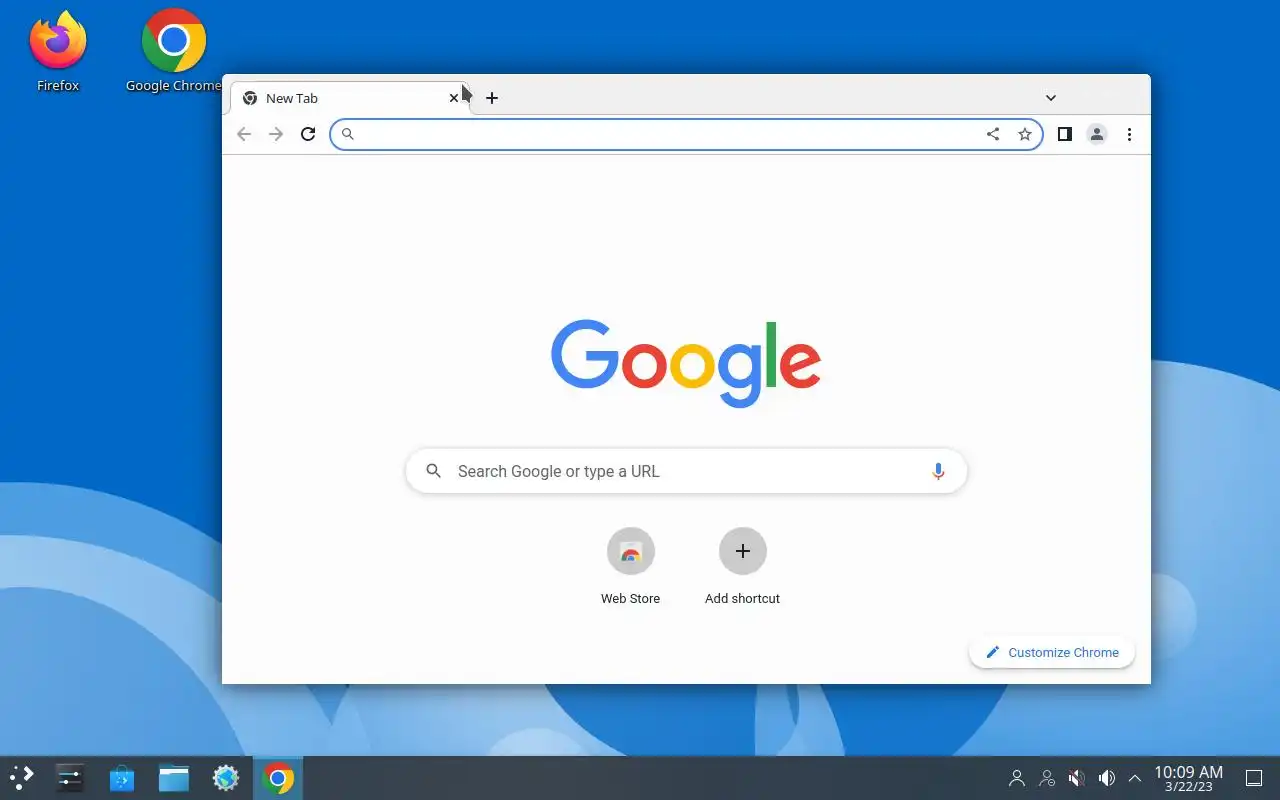Expand hidden system tray icons

click(1135, 778)
